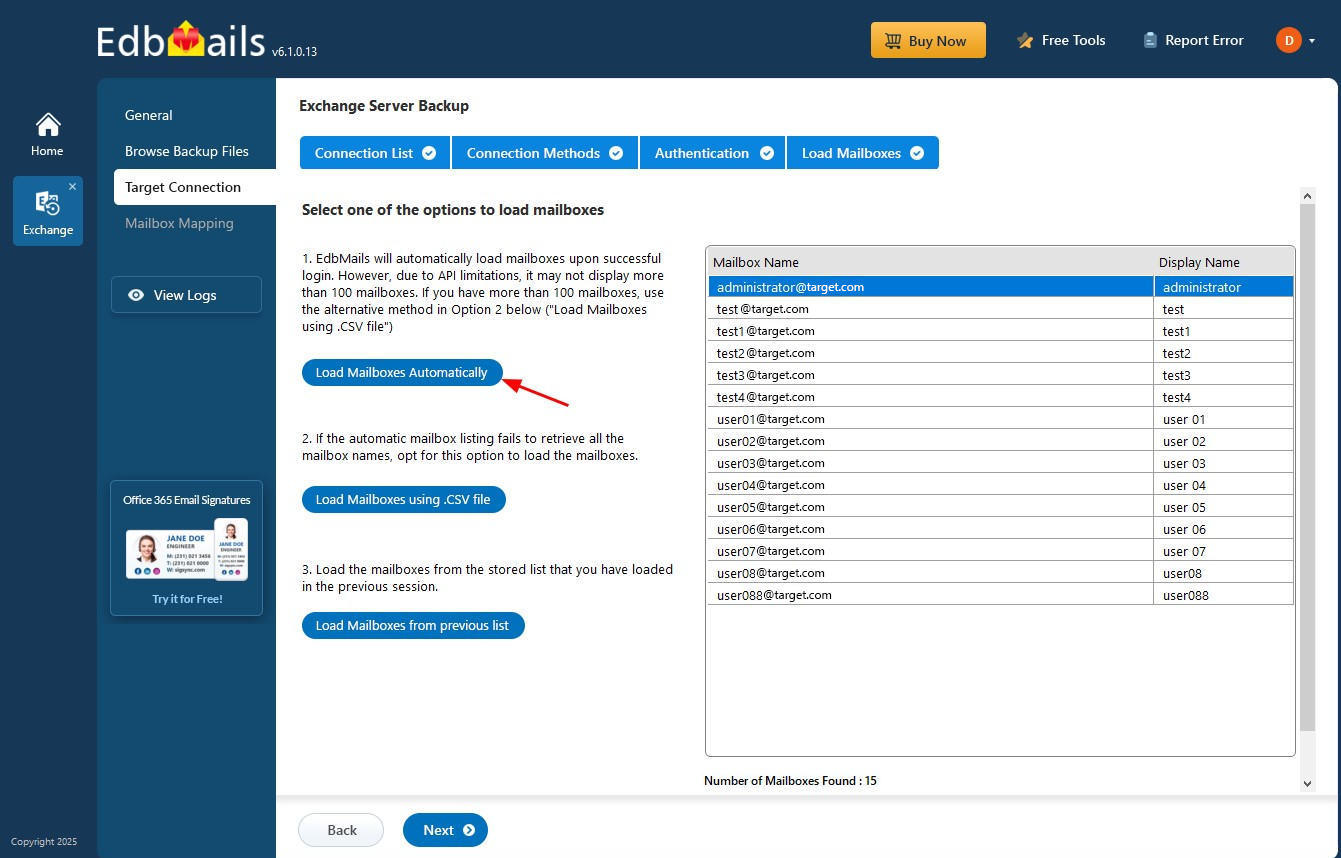Select user088@target.com mailbox

tap(1001, 595)
